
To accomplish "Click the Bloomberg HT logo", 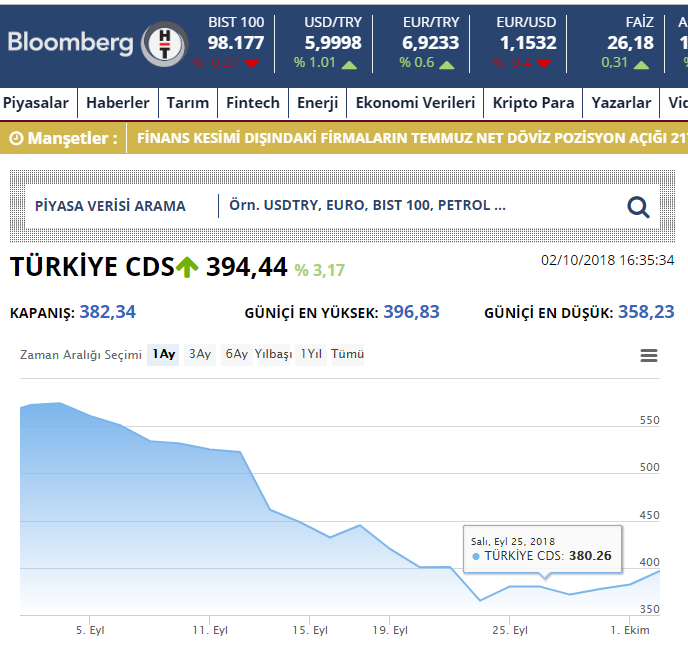I will coord(97,43).
